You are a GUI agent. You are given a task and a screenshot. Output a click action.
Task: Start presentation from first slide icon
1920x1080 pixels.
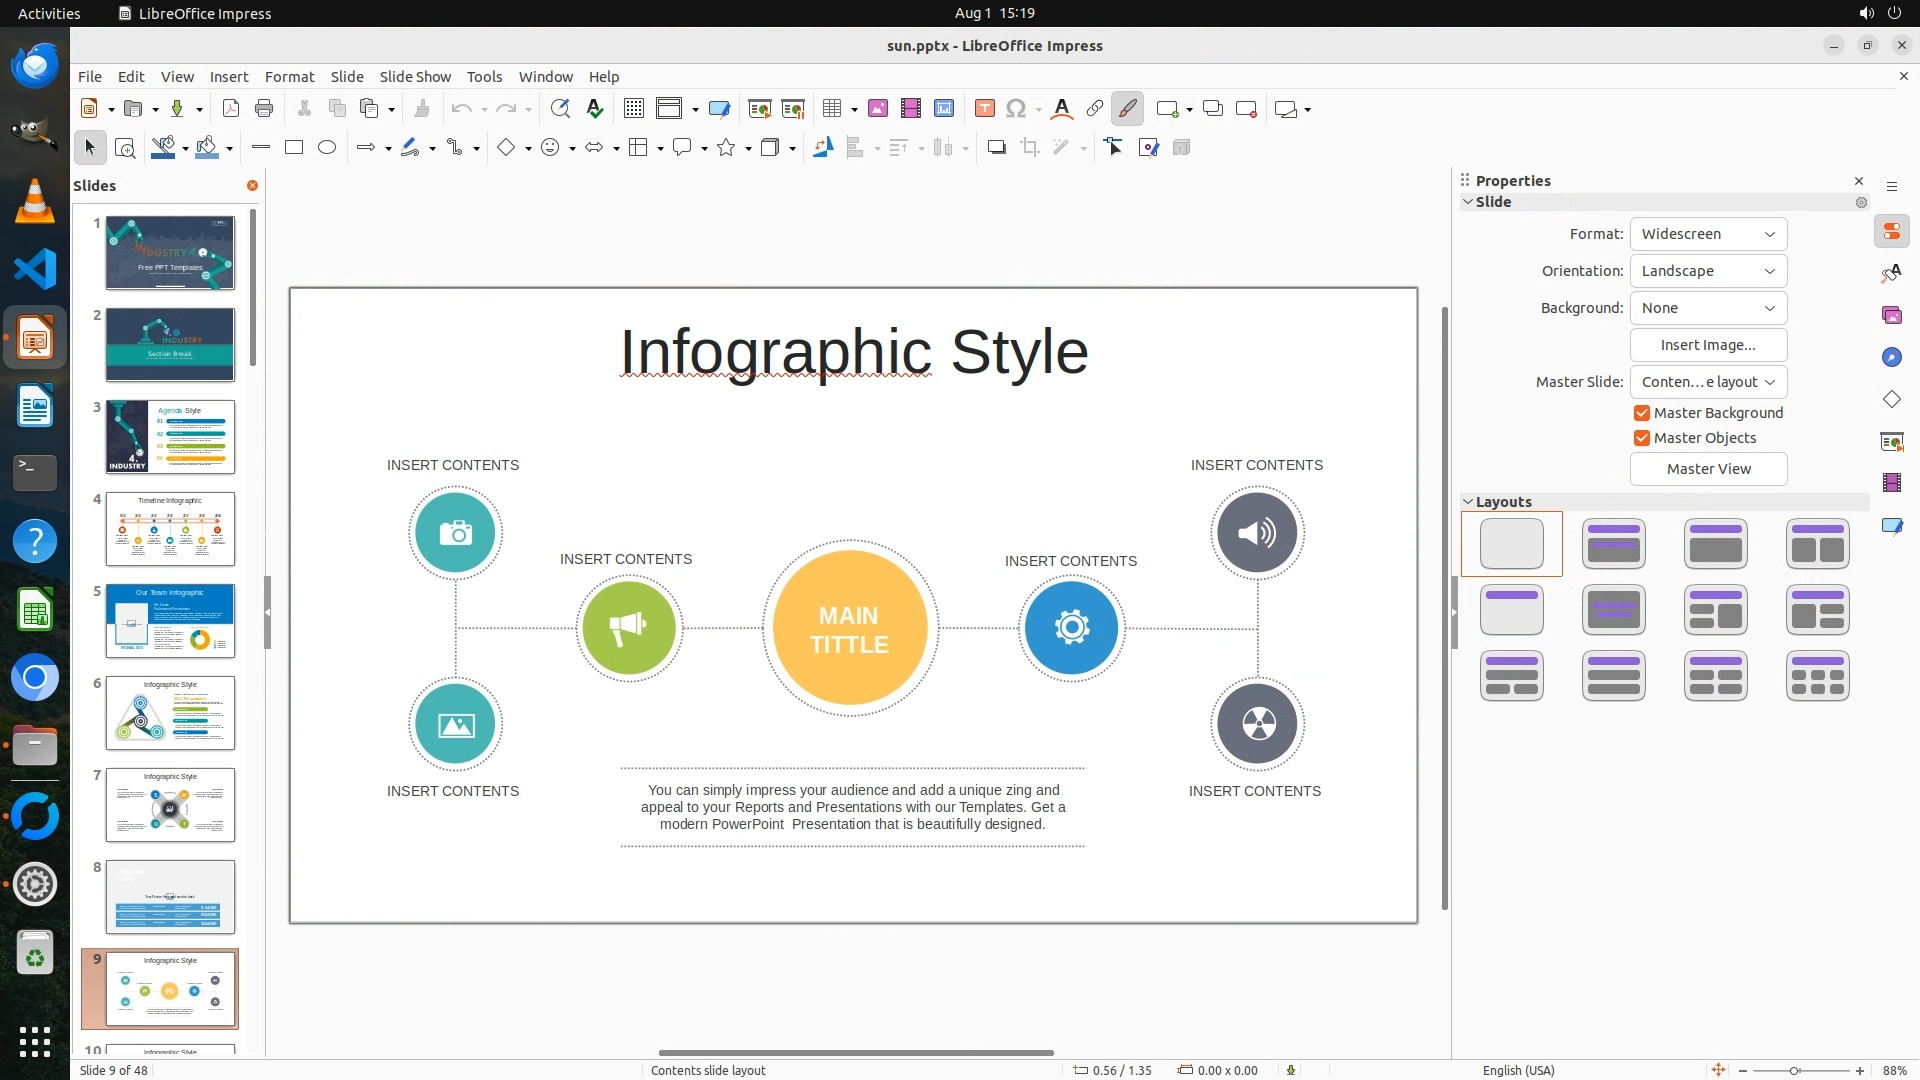tap(759, 109)
